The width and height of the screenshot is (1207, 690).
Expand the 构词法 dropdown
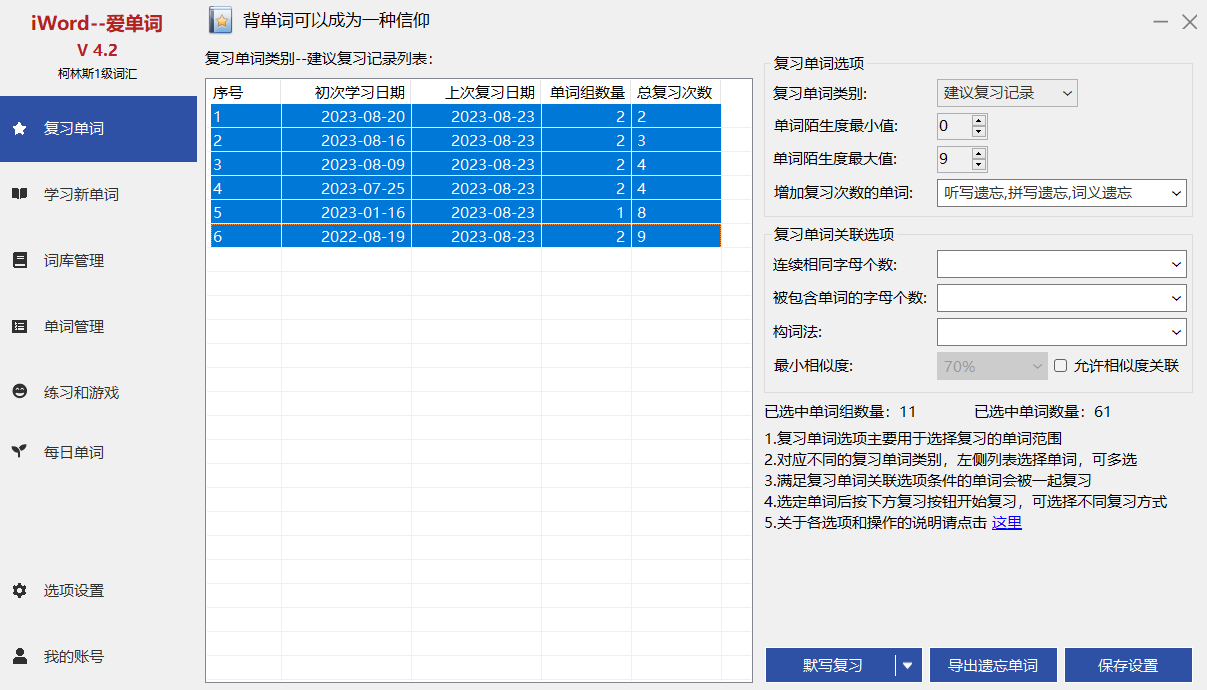click(1061, 332)
